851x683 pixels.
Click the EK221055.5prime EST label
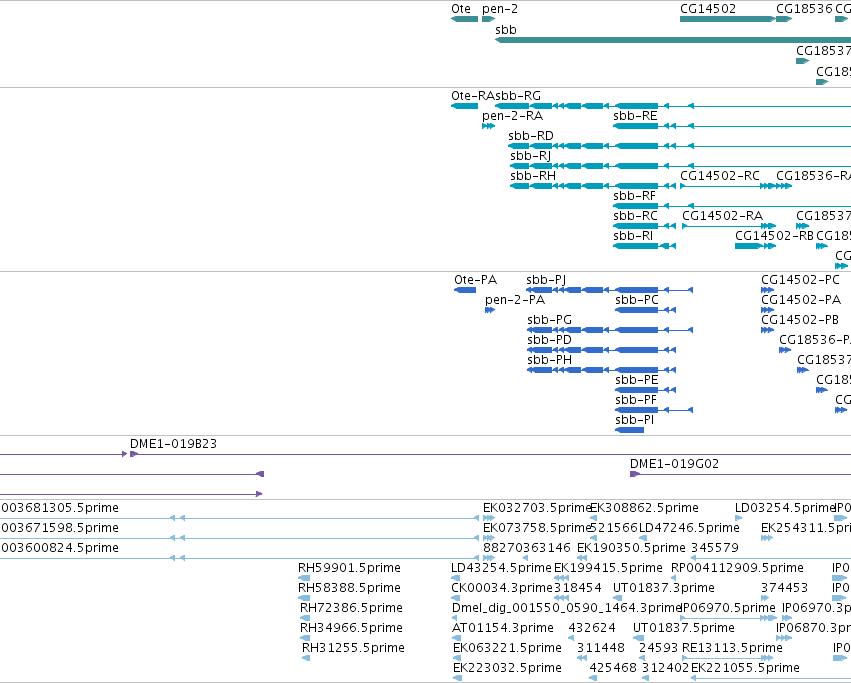tap(745, 668)
